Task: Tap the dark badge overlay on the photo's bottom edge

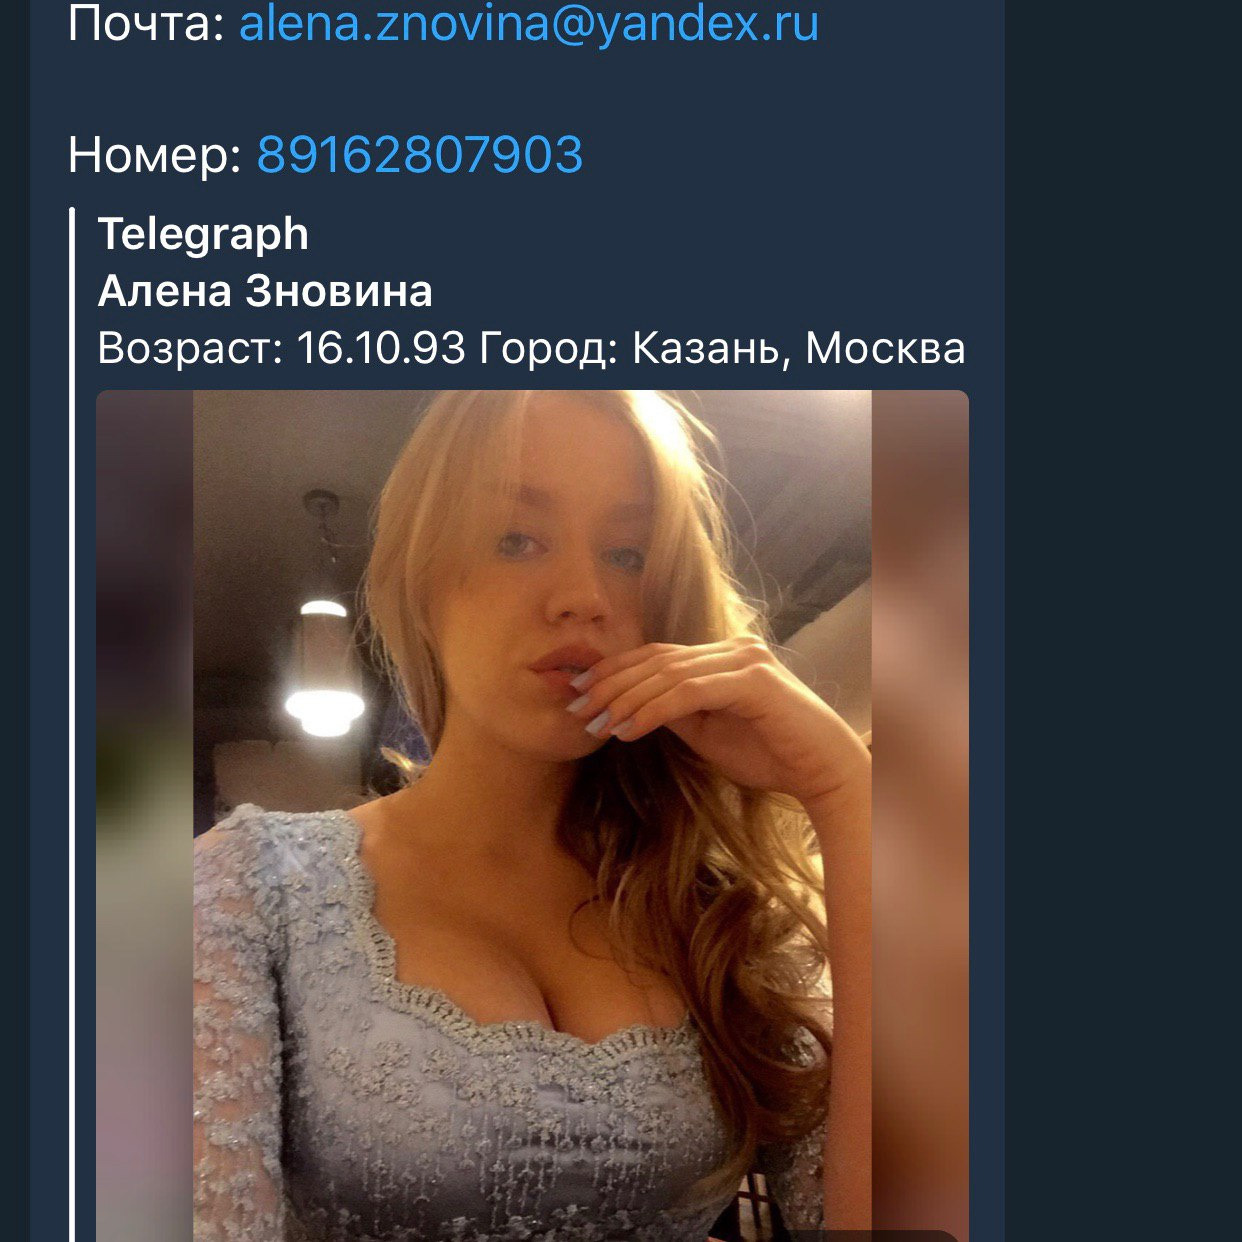Action: point(880,1235)
